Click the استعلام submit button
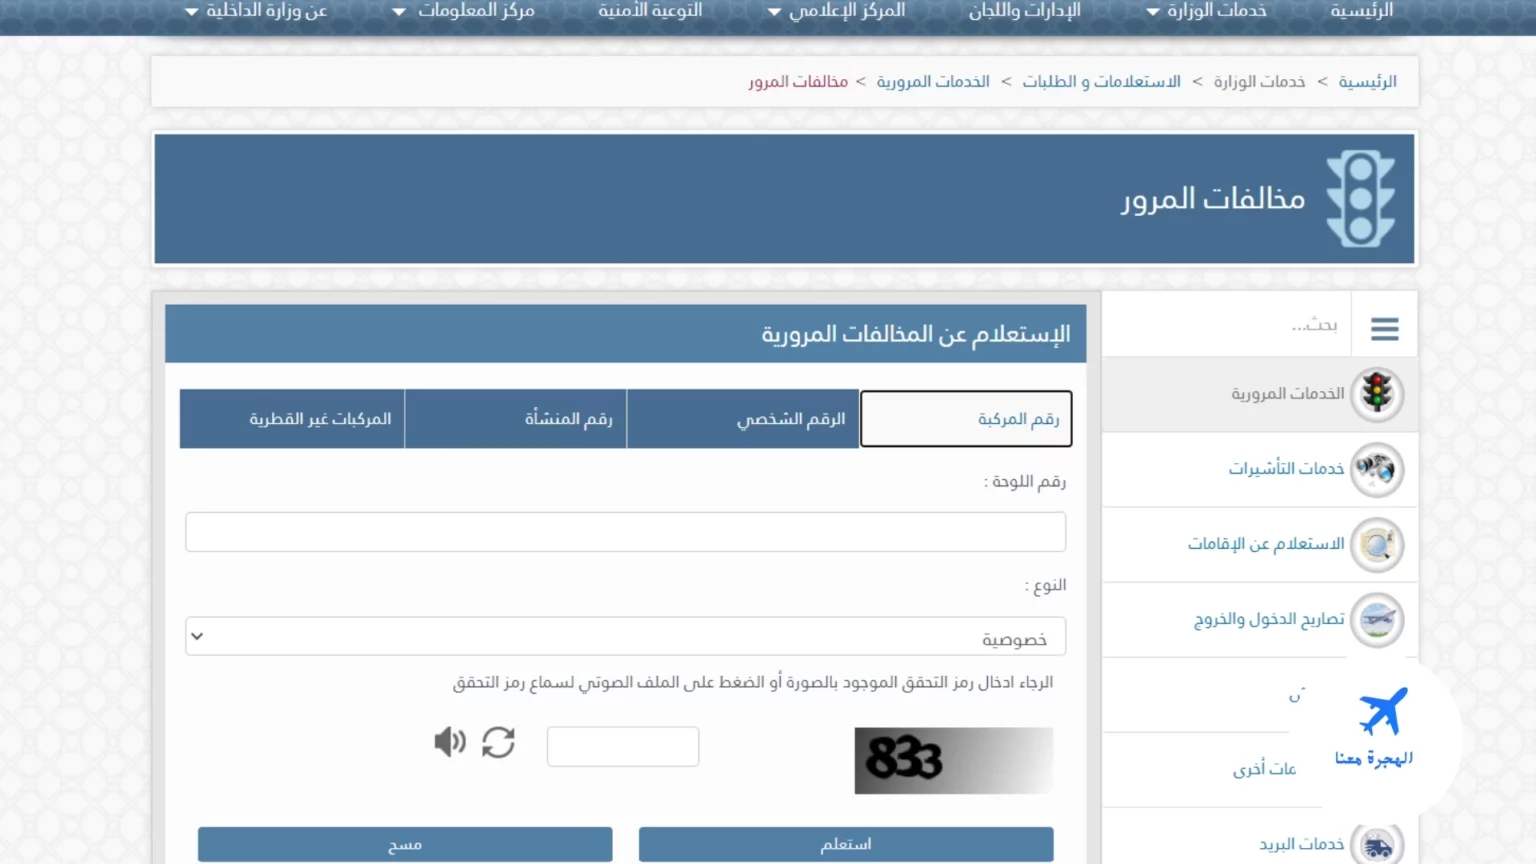The image size is (1536, 864). tap(846, 844)
